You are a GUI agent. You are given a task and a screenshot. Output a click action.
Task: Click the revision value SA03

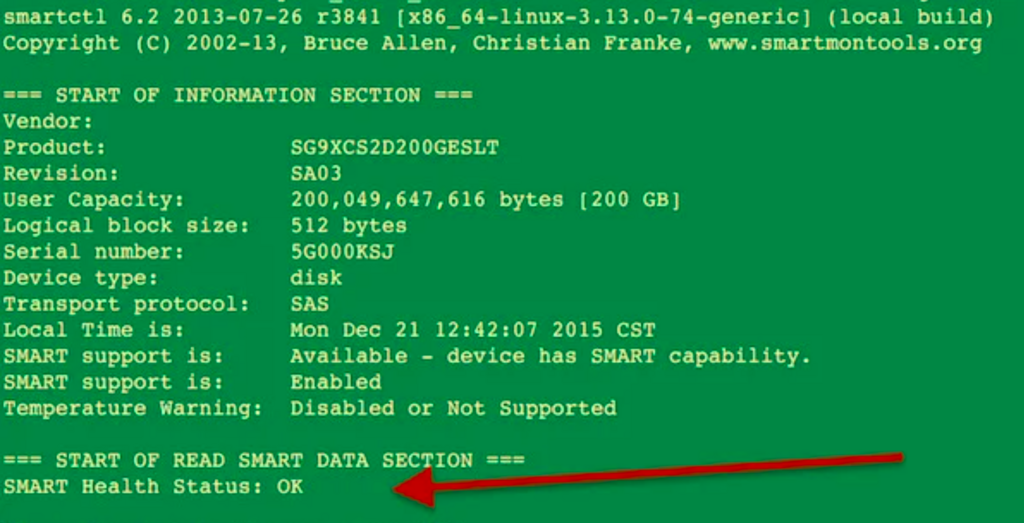(316, 174)
